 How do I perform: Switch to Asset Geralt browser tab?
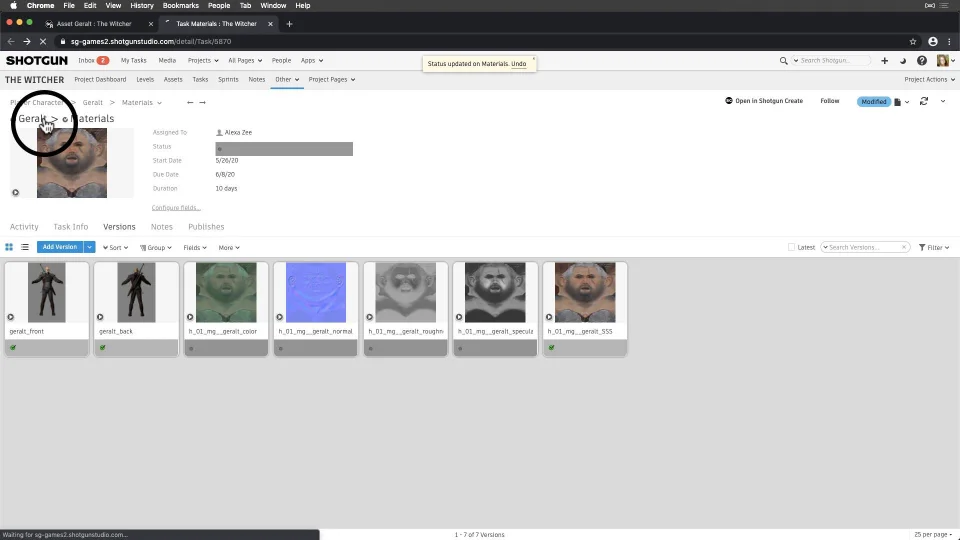coord(94,24)
